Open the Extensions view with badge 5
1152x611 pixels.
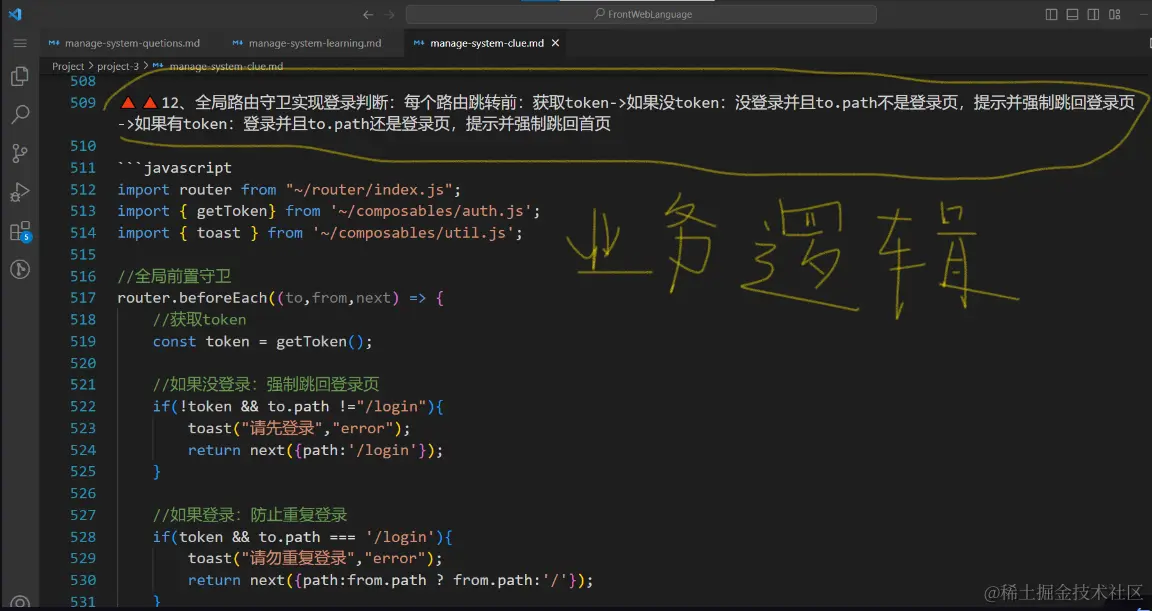click(x=20, y=231)
